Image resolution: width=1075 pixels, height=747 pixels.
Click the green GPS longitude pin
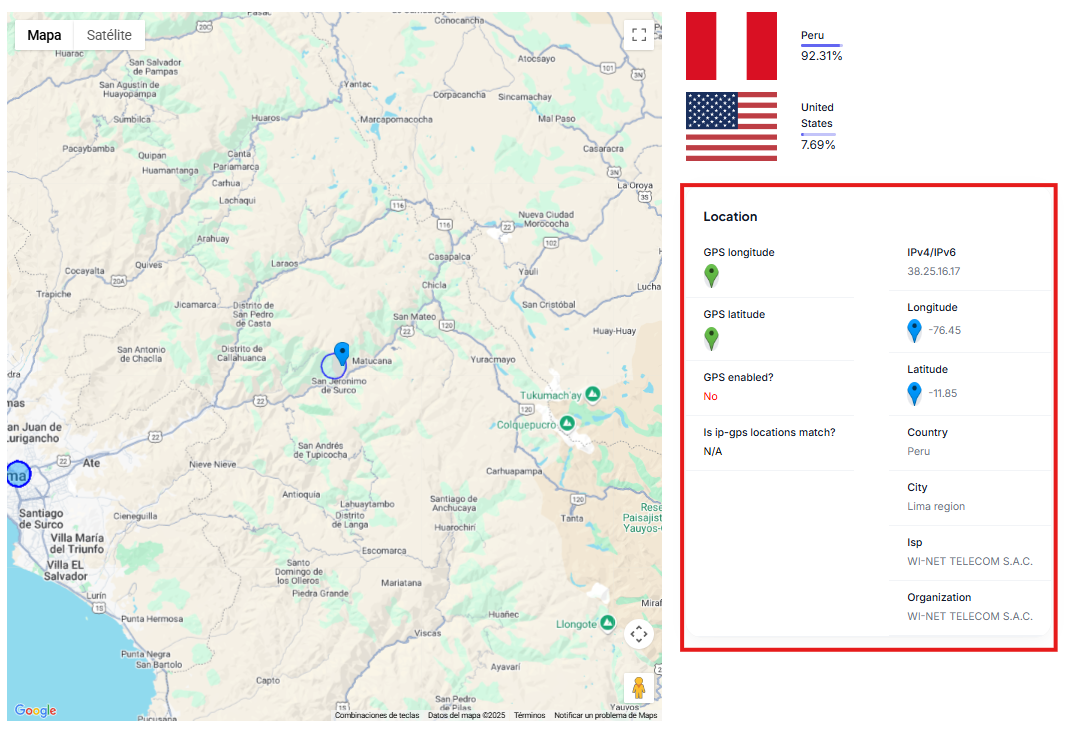pyautogui.click(x=712, y=275)
